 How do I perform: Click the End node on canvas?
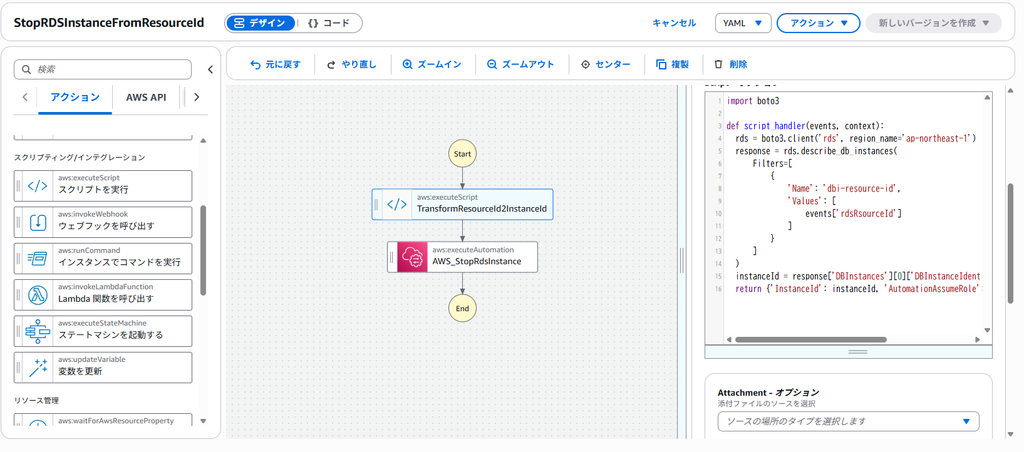[x=462, y=308]
